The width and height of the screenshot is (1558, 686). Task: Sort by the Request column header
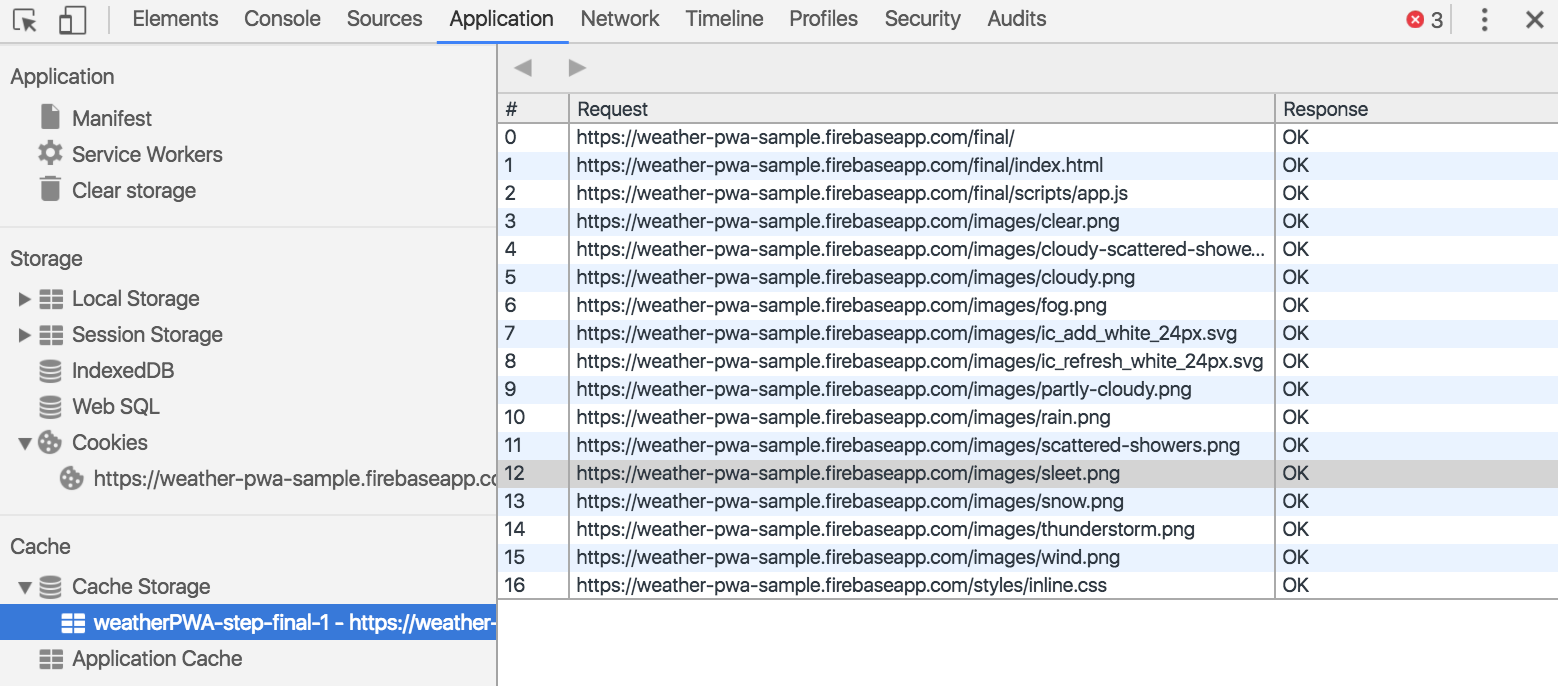(x=922, y=109)
